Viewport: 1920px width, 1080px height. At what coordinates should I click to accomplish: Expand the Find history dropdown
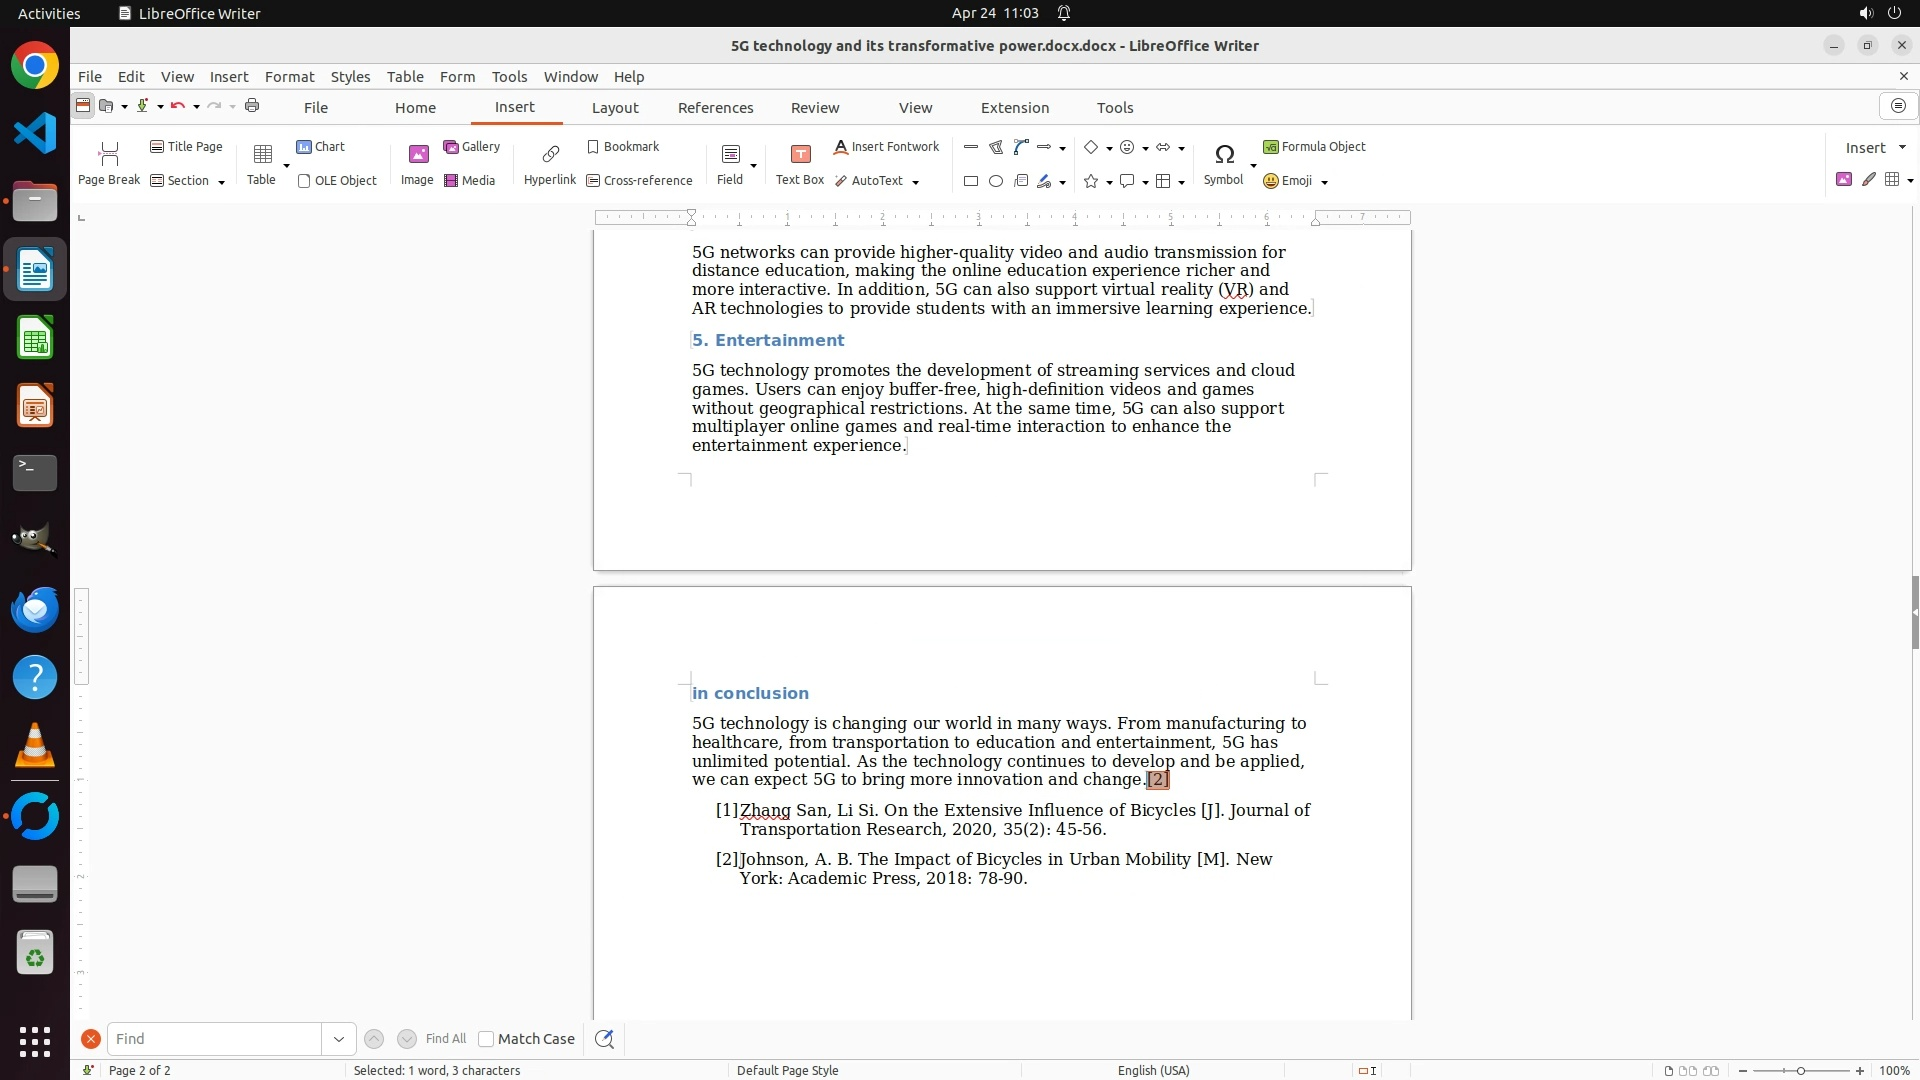coord(338,1039)
